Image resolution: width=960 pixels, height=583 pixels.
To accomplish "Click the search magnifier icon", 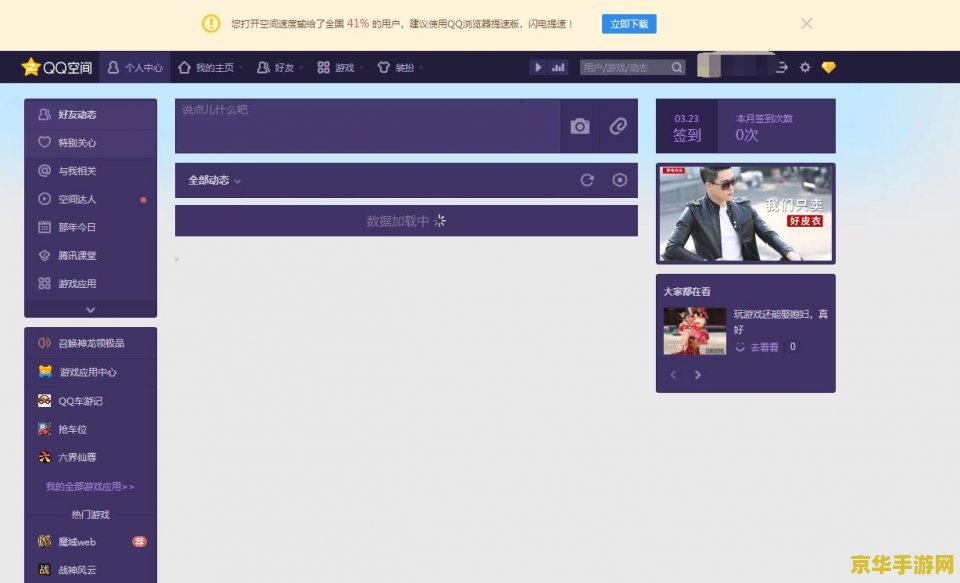I will click(x=677, y=67).
